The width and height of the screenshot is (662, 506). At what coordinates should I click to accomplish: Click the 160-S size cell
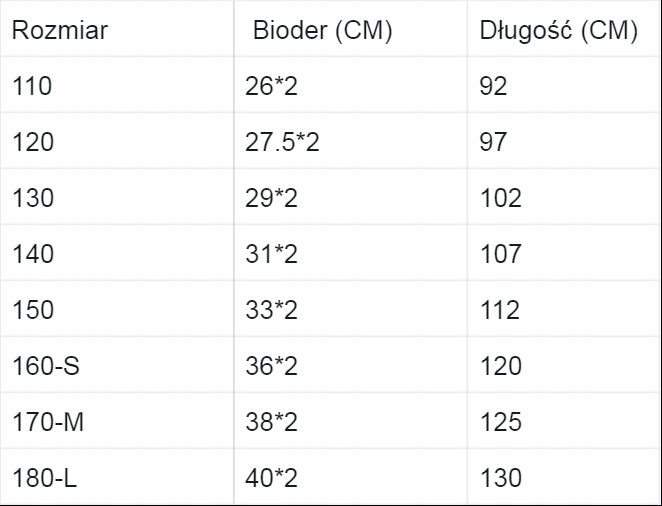(x=46, y=366)
